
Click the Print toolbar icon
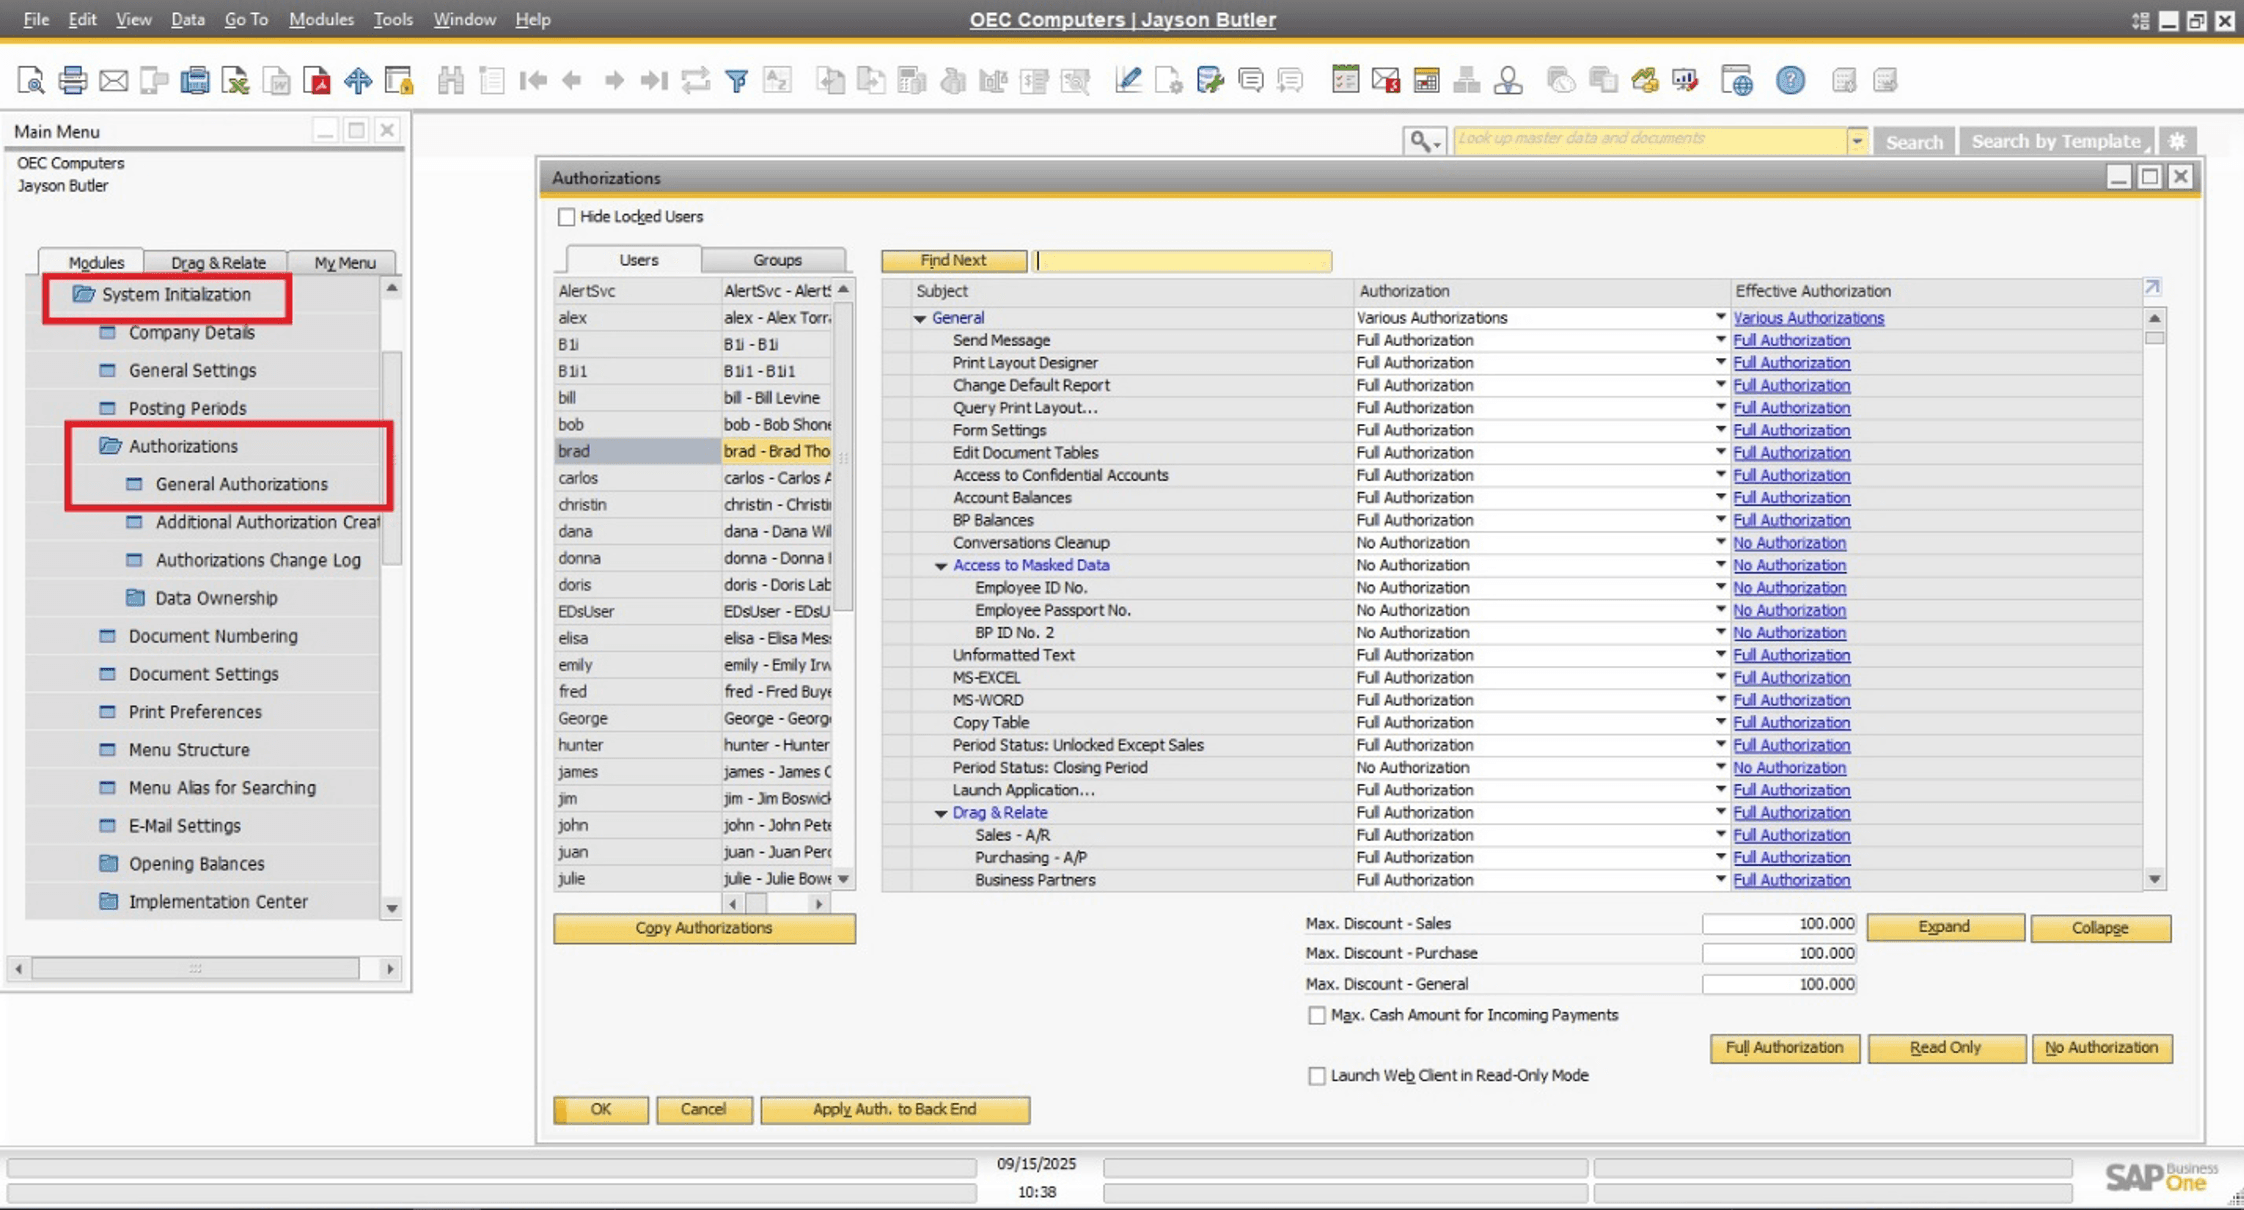(x=73, y=80)
